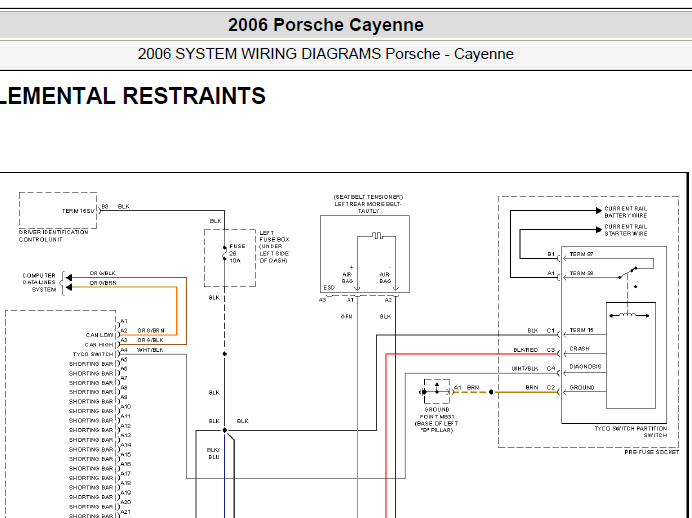
Task: Click the "LEFT FUSE BOX (UNDER LEFT SIDE OF DASH)" text
Action: [274, 246]
